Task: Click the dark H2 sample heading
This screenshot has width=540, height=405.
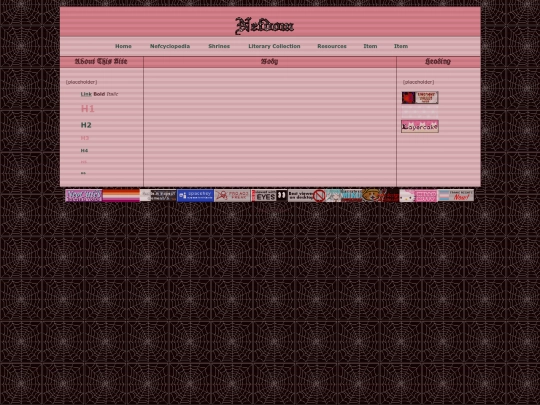Action: 86,125
